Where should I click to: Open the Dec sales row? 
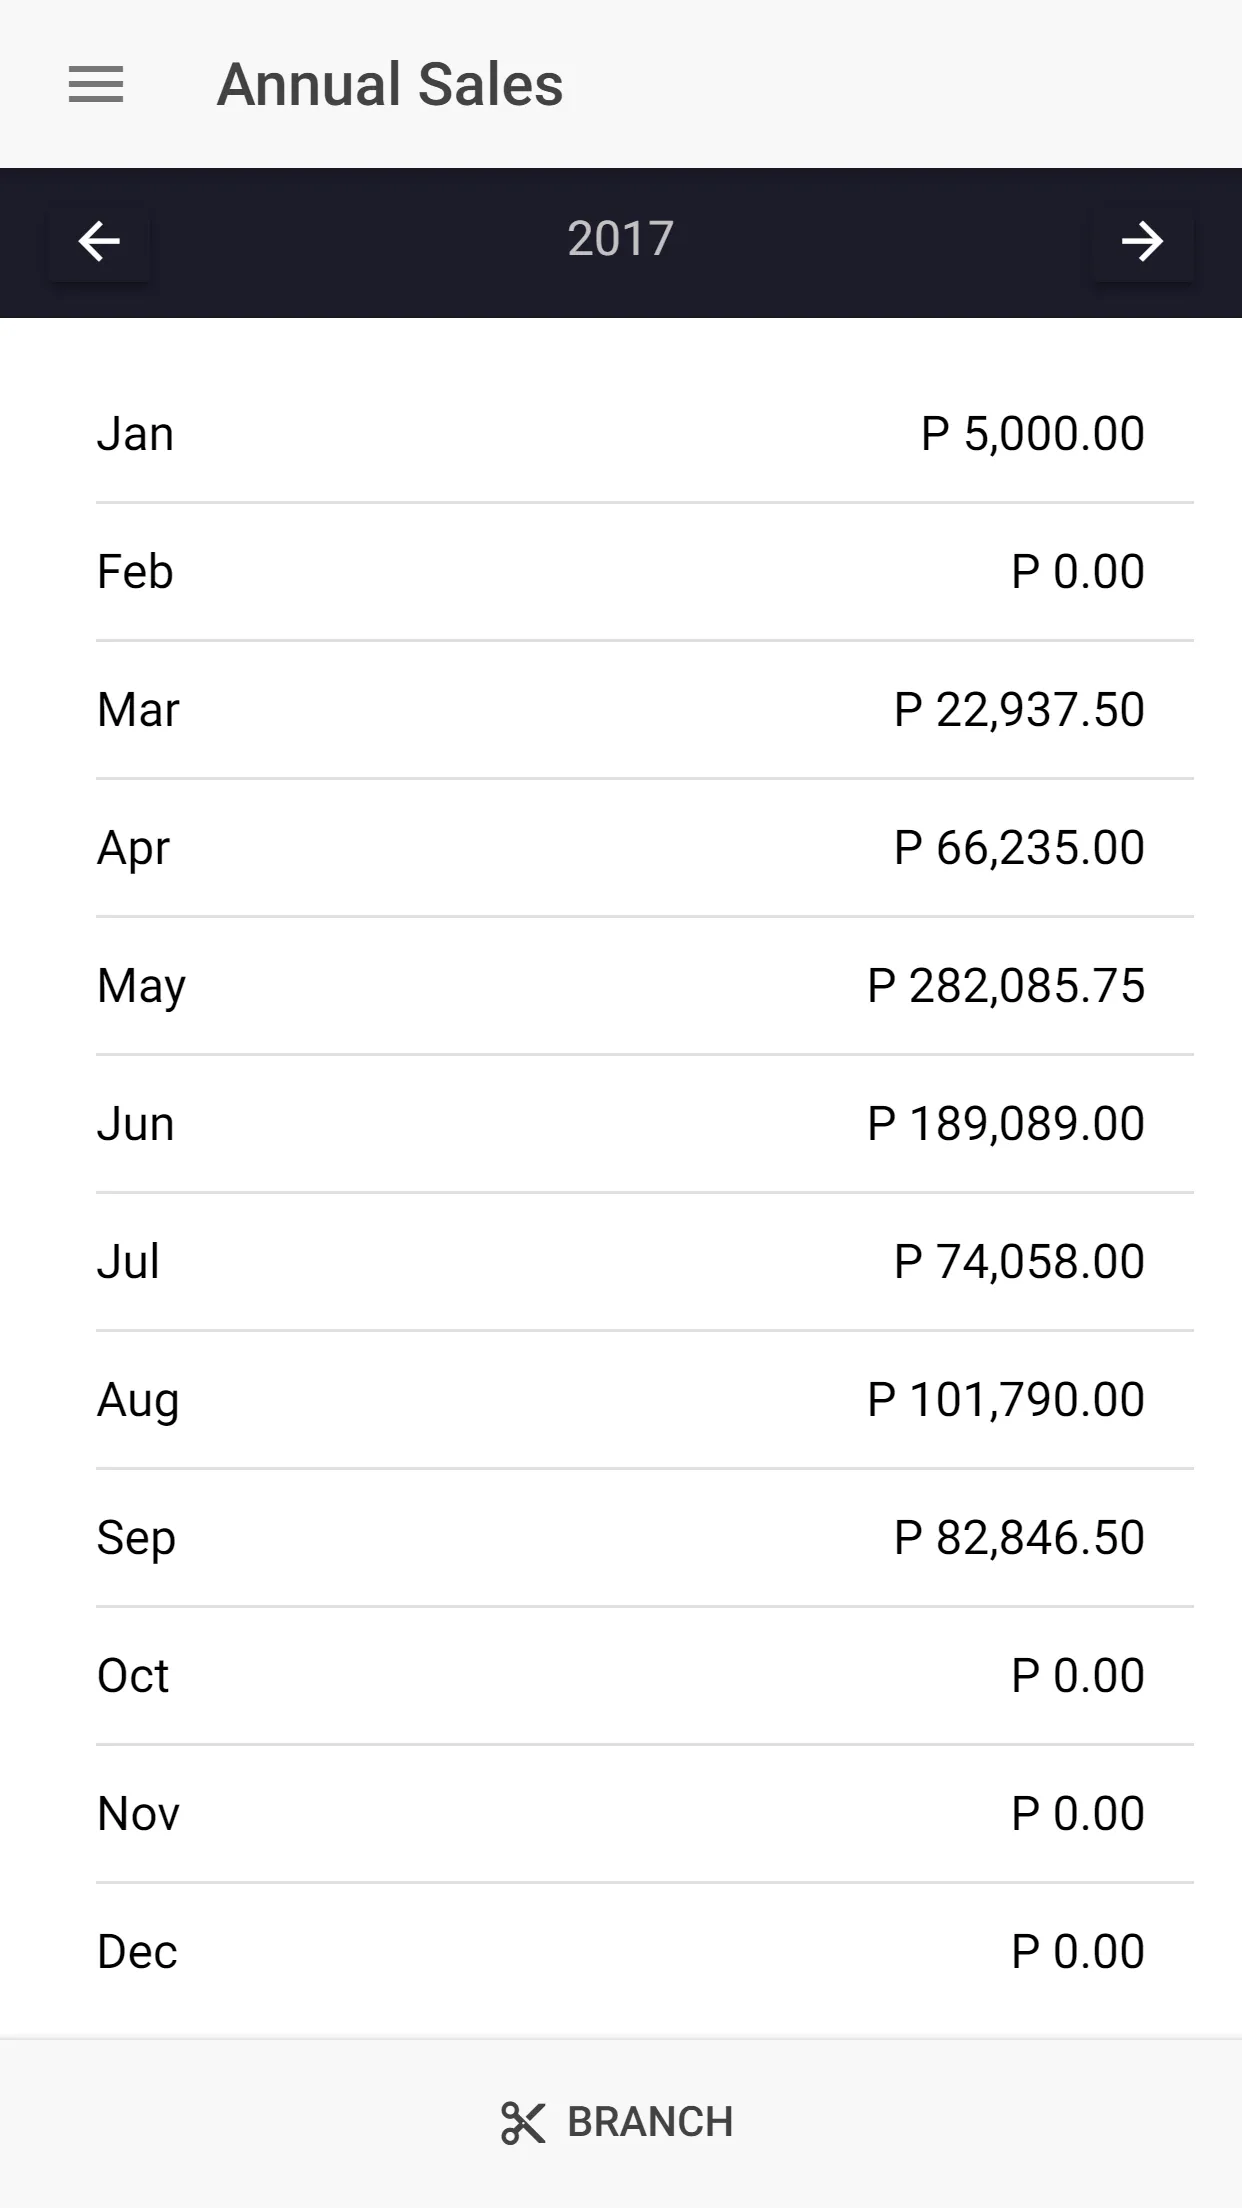(x=621, y=1952)
